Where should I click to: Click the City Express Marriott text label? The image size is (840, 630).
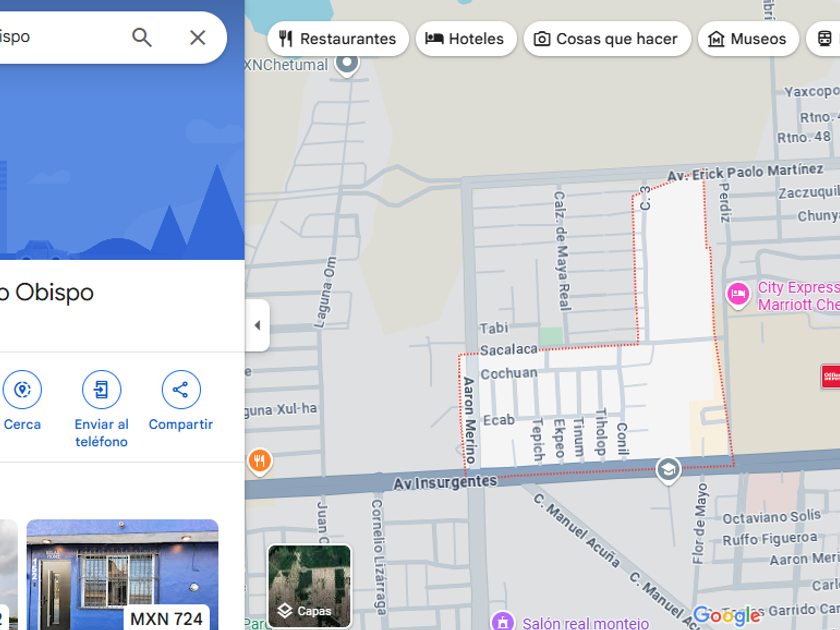[798, 296]
